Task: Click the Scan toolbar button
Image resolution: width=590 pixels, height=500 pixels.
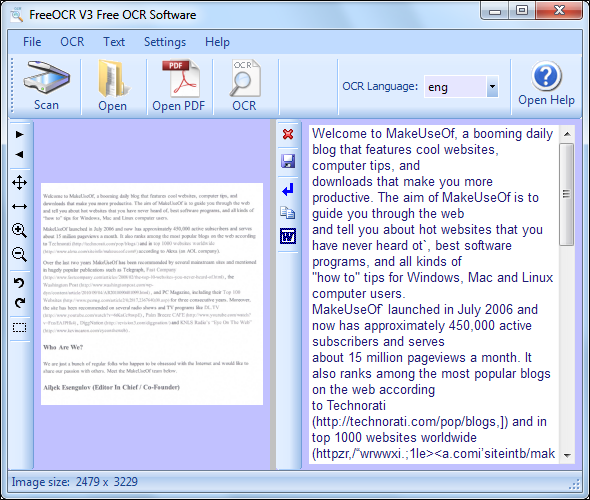Action: coord(46,86)
